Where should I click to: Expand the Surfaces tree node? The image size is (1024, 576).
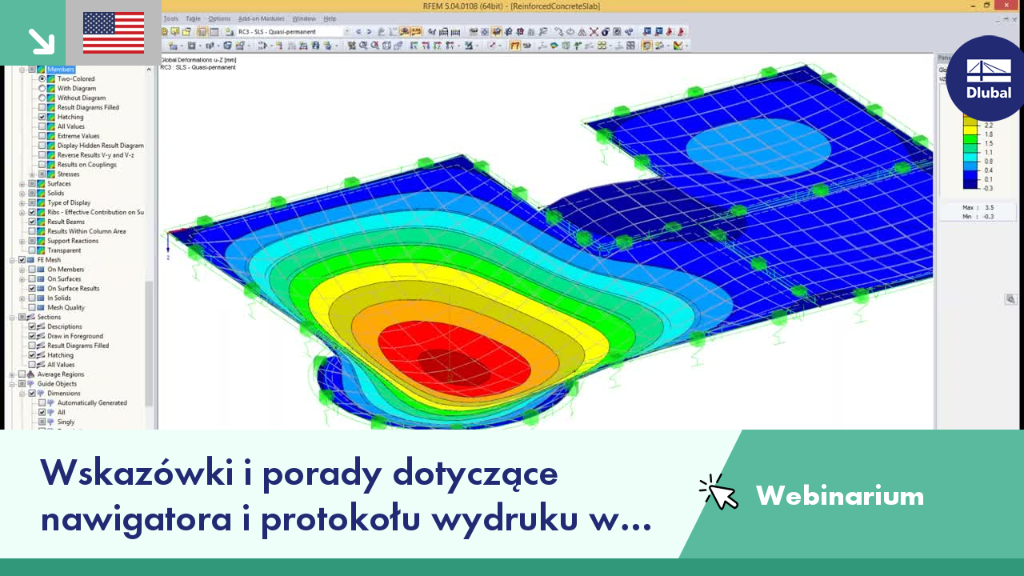[22, 184]
